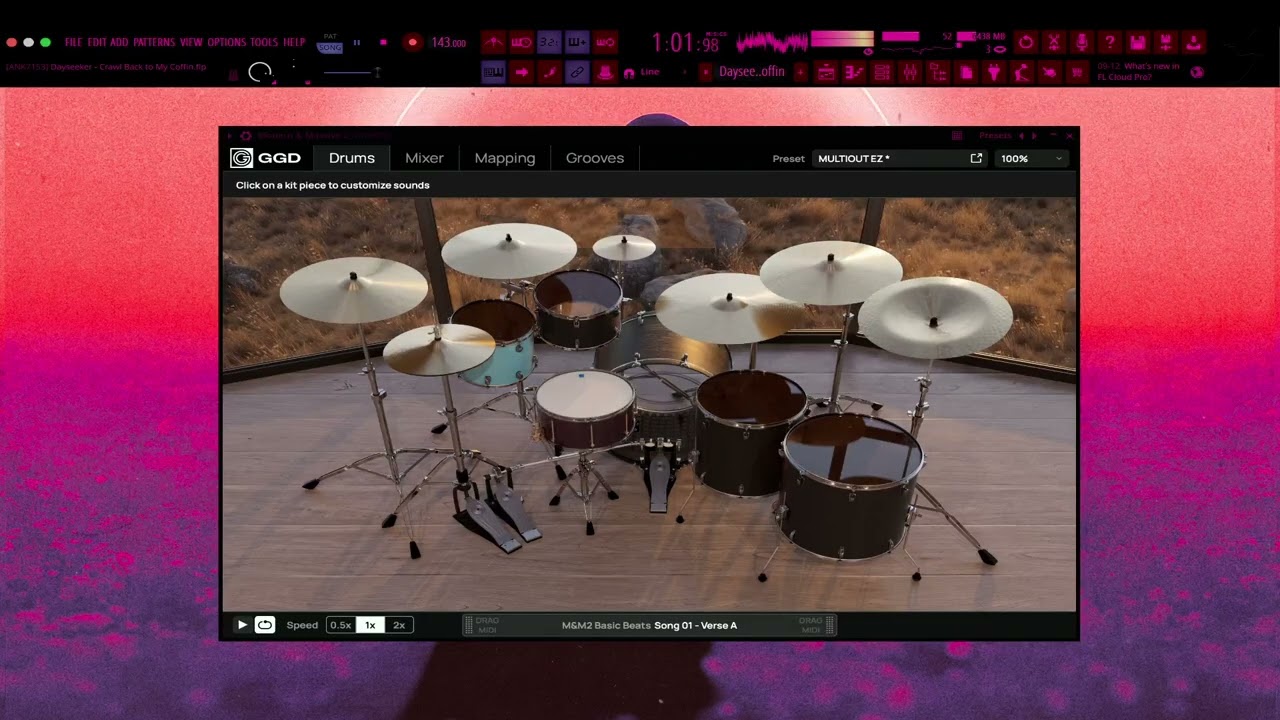Open the globe online news icon
Image resolution: width=1280 pixels, height=720 pixels.
1197,72
